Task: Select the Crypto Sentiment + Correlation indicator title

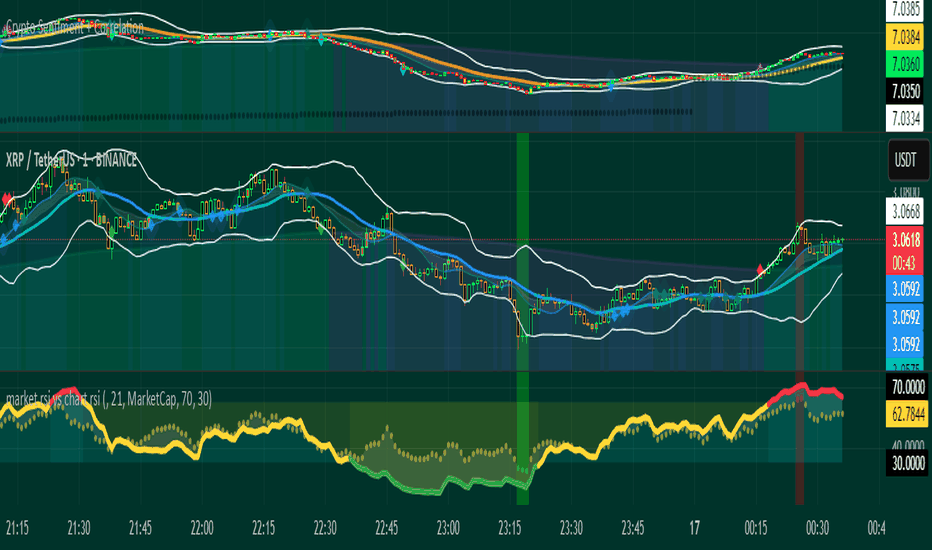Action: pos(75,27)
